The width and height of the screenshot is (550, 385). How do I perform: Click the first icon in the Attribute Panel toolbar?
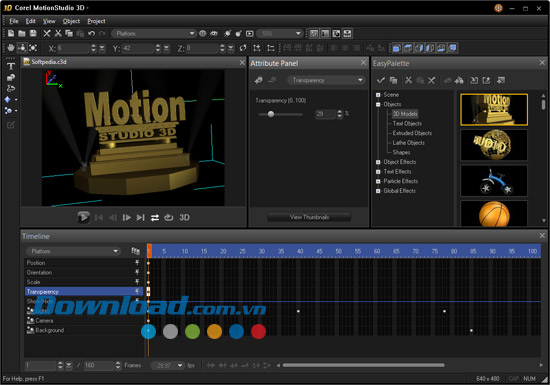pos(259,80)
